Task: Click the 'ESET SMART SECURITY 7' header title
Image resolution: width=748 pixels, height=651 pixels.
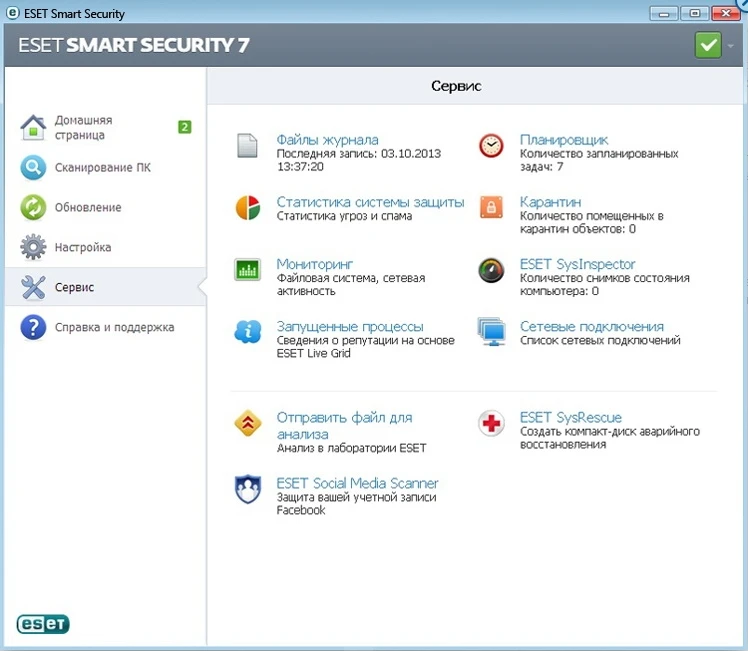Action: click(x=134, y=45)
